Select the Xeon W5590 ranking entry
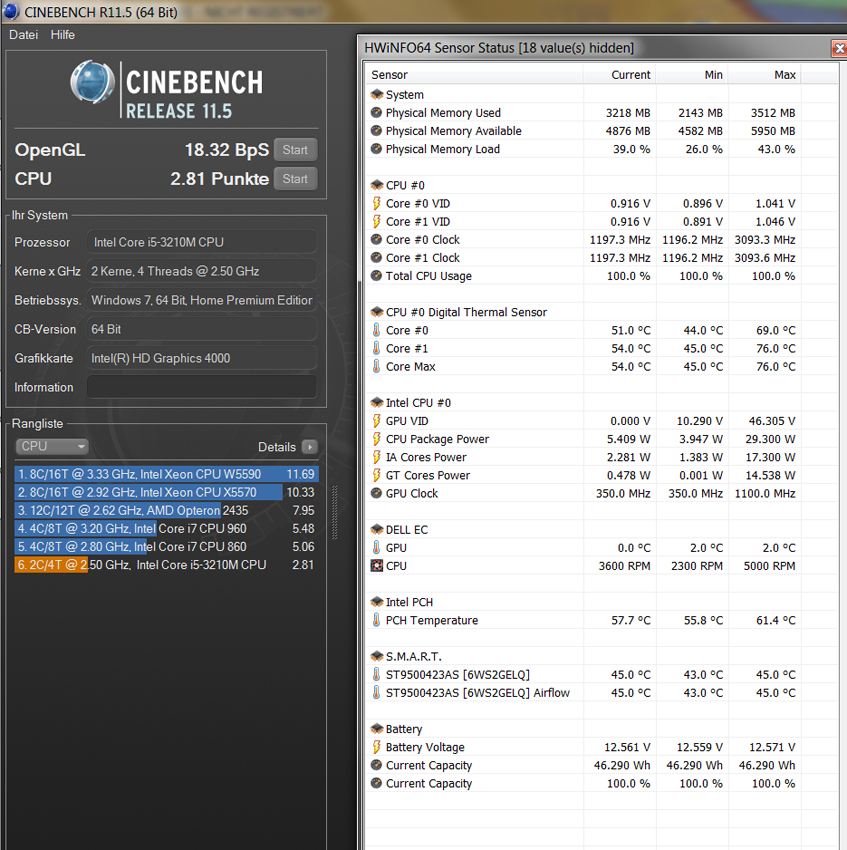 (x=166, y=474)
